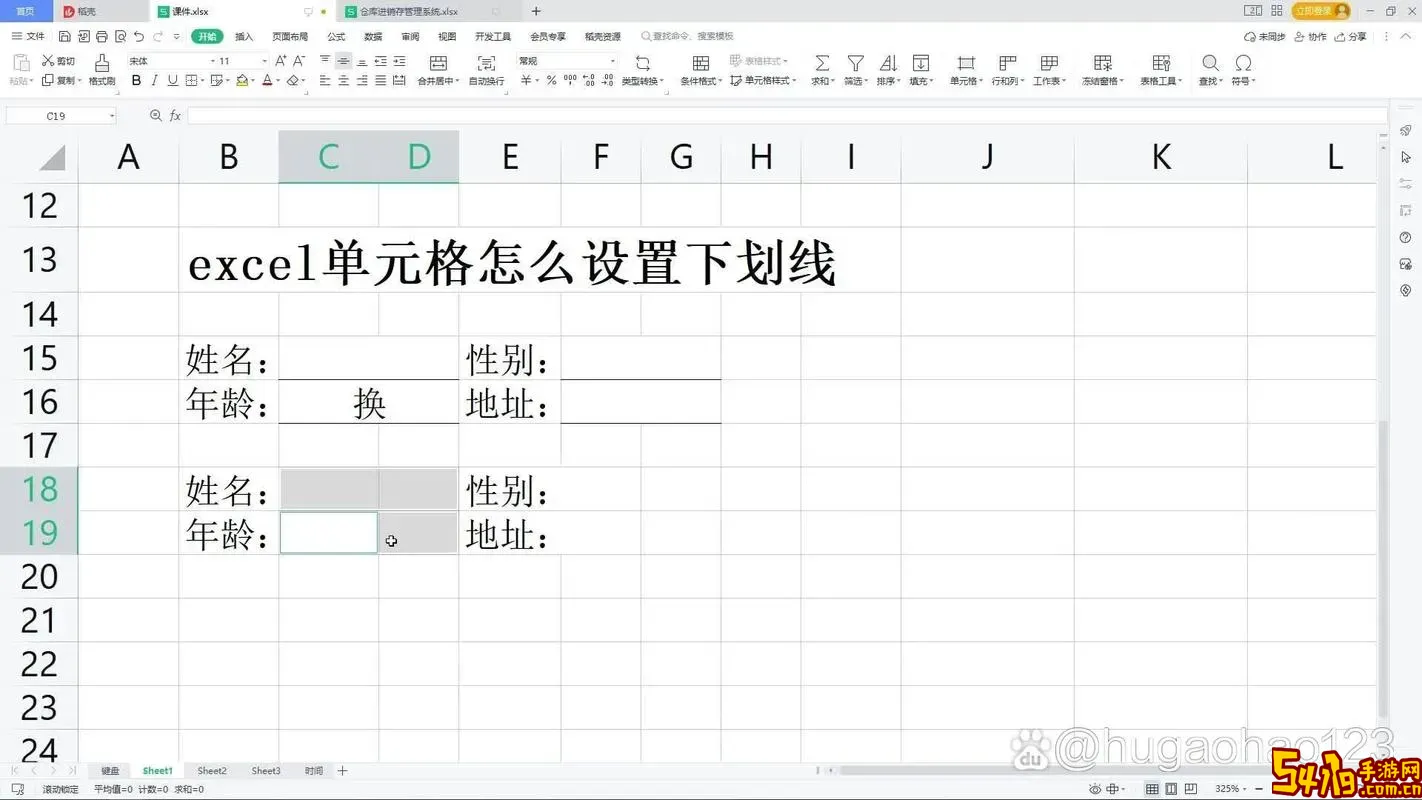
Task: Add a new sheet with plus button
Action: click(342, 771)
